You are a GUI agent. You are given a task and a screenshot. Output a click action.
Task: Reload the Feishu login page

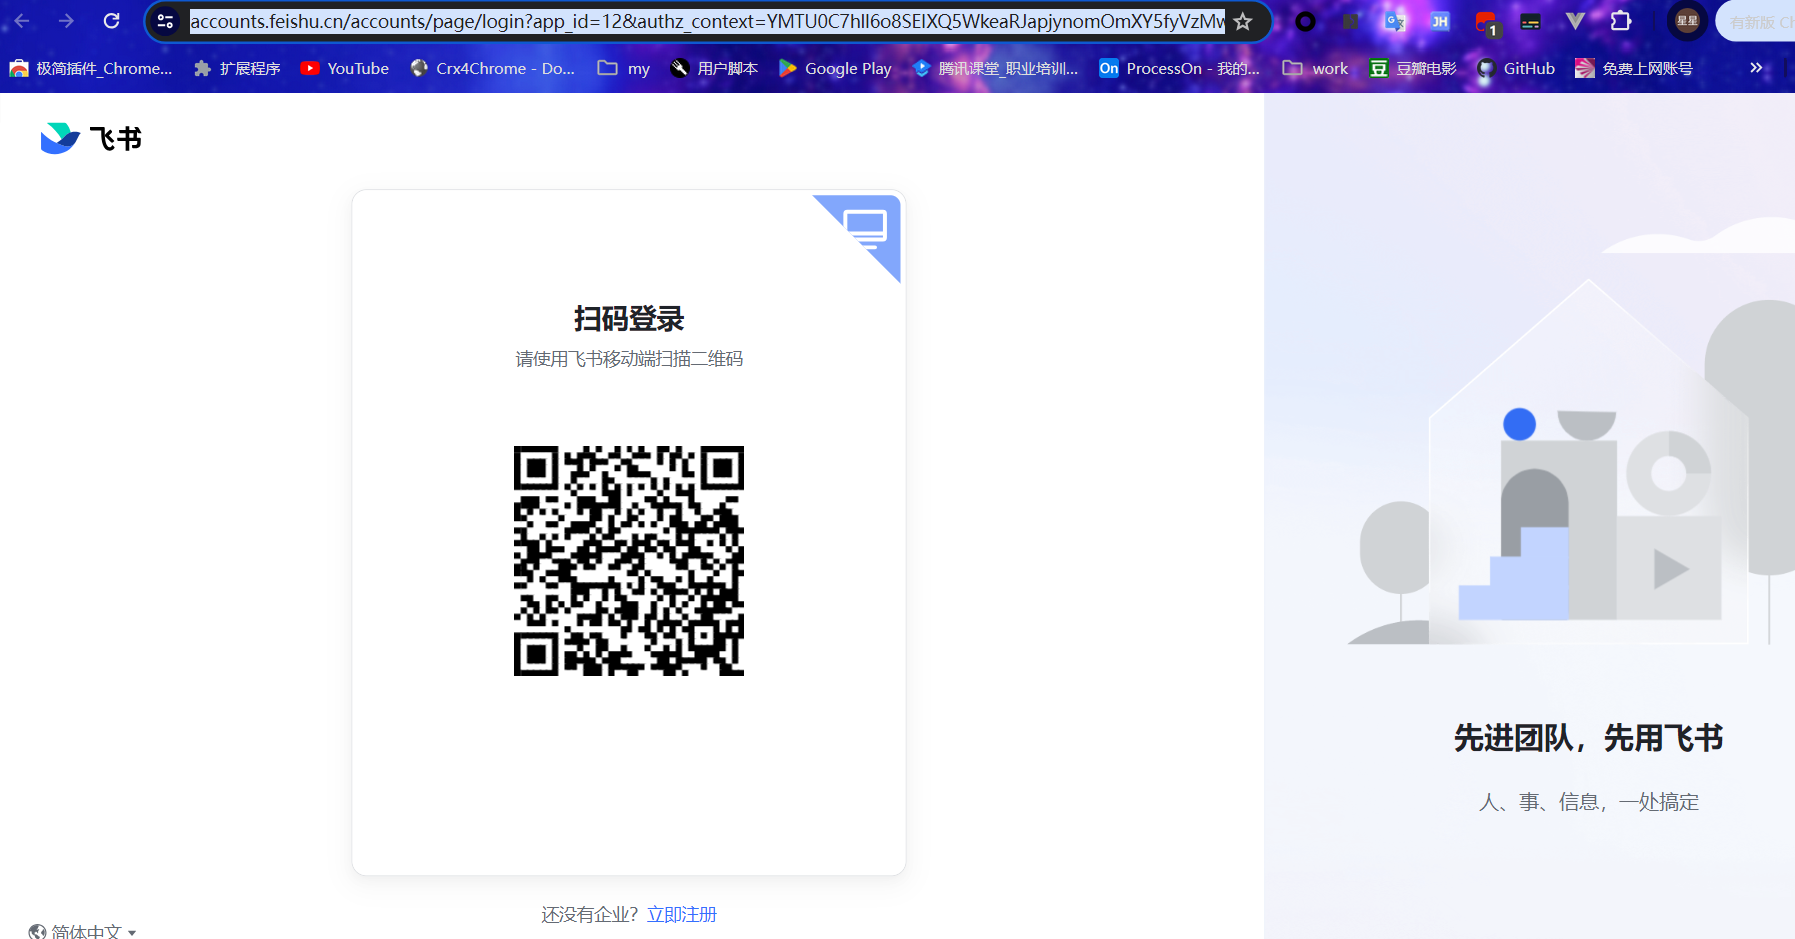[x=112, y=21]
